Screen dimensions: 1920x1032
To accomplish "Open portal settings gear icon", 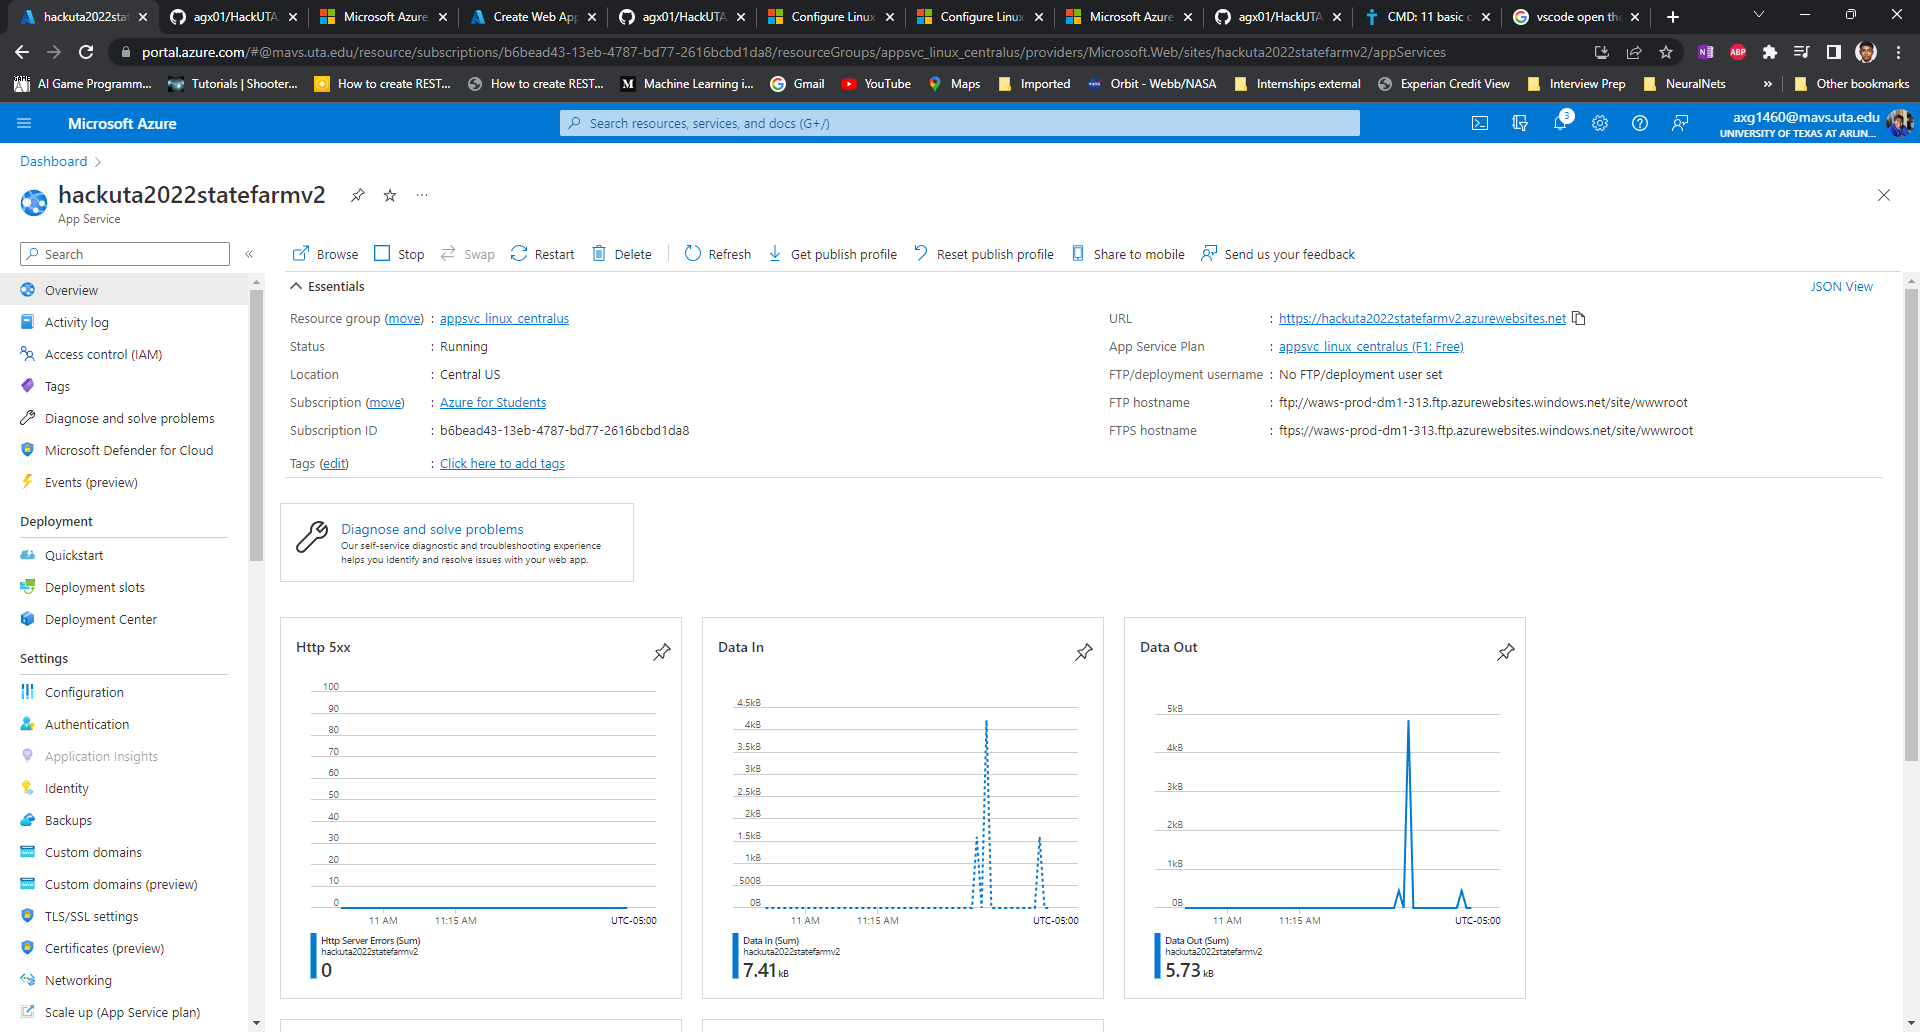I will [x=1600, y=123].
